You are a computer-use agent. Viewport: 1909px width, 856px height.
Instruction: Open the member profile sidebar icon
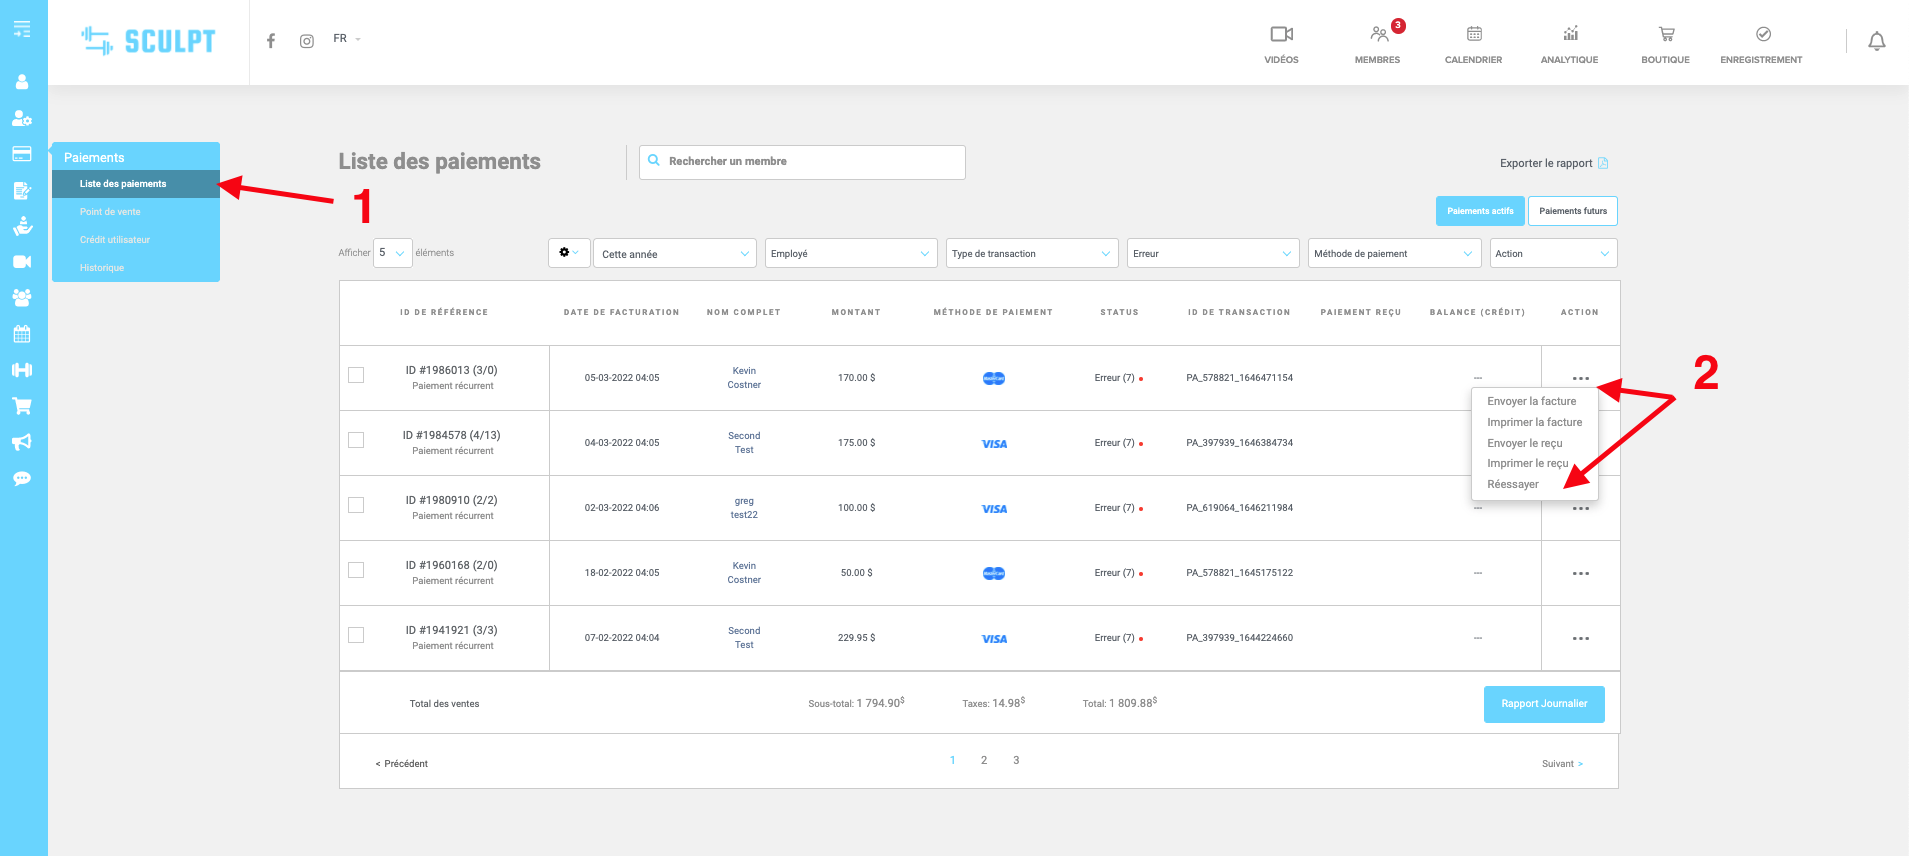[x=22, y=82]
